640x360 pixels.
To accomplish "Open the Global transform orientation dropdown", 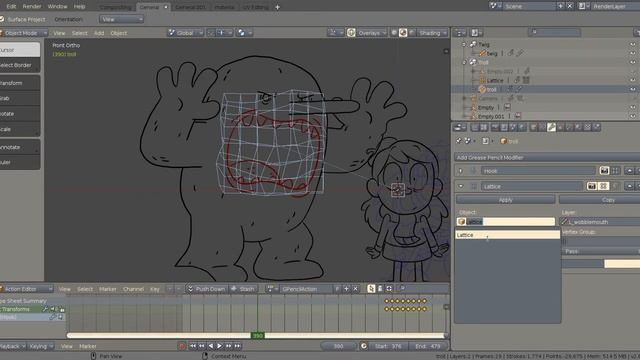I will point(186,33).
